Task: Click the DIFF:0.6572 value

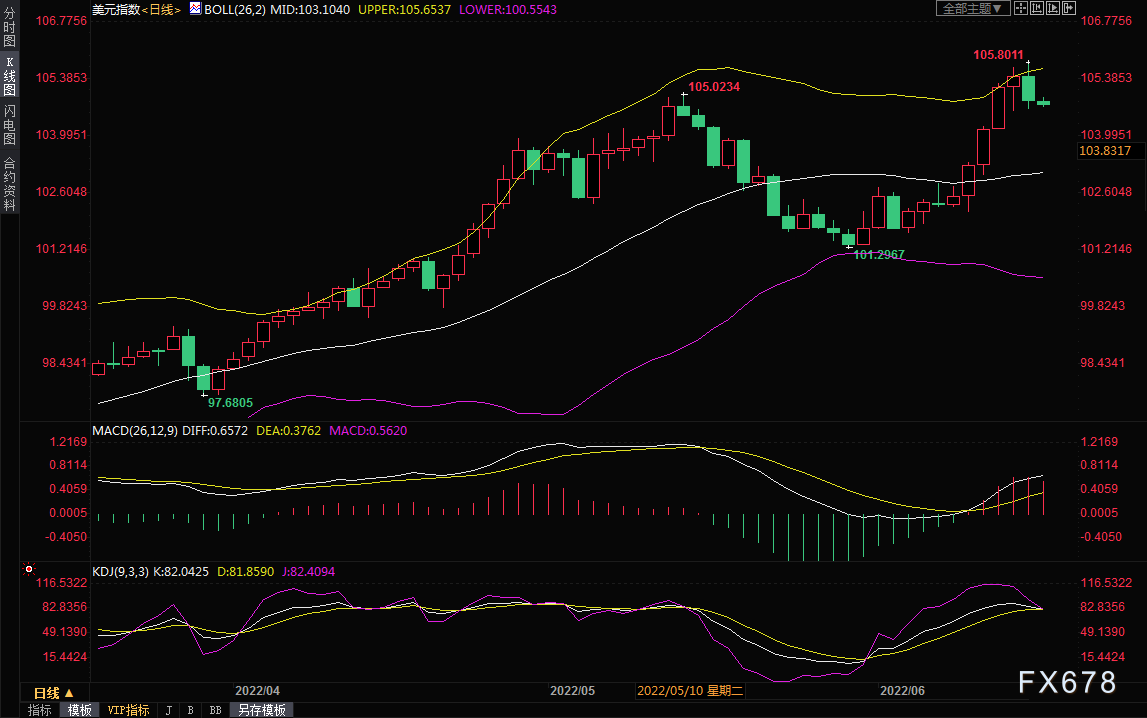Action: click(215, 431)
